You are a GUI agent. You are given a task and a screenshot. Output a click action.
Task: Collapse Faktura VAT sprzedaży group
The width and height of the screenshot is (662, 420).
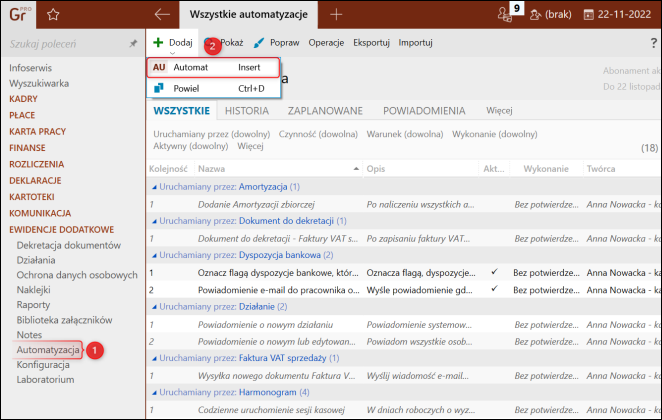154,358
